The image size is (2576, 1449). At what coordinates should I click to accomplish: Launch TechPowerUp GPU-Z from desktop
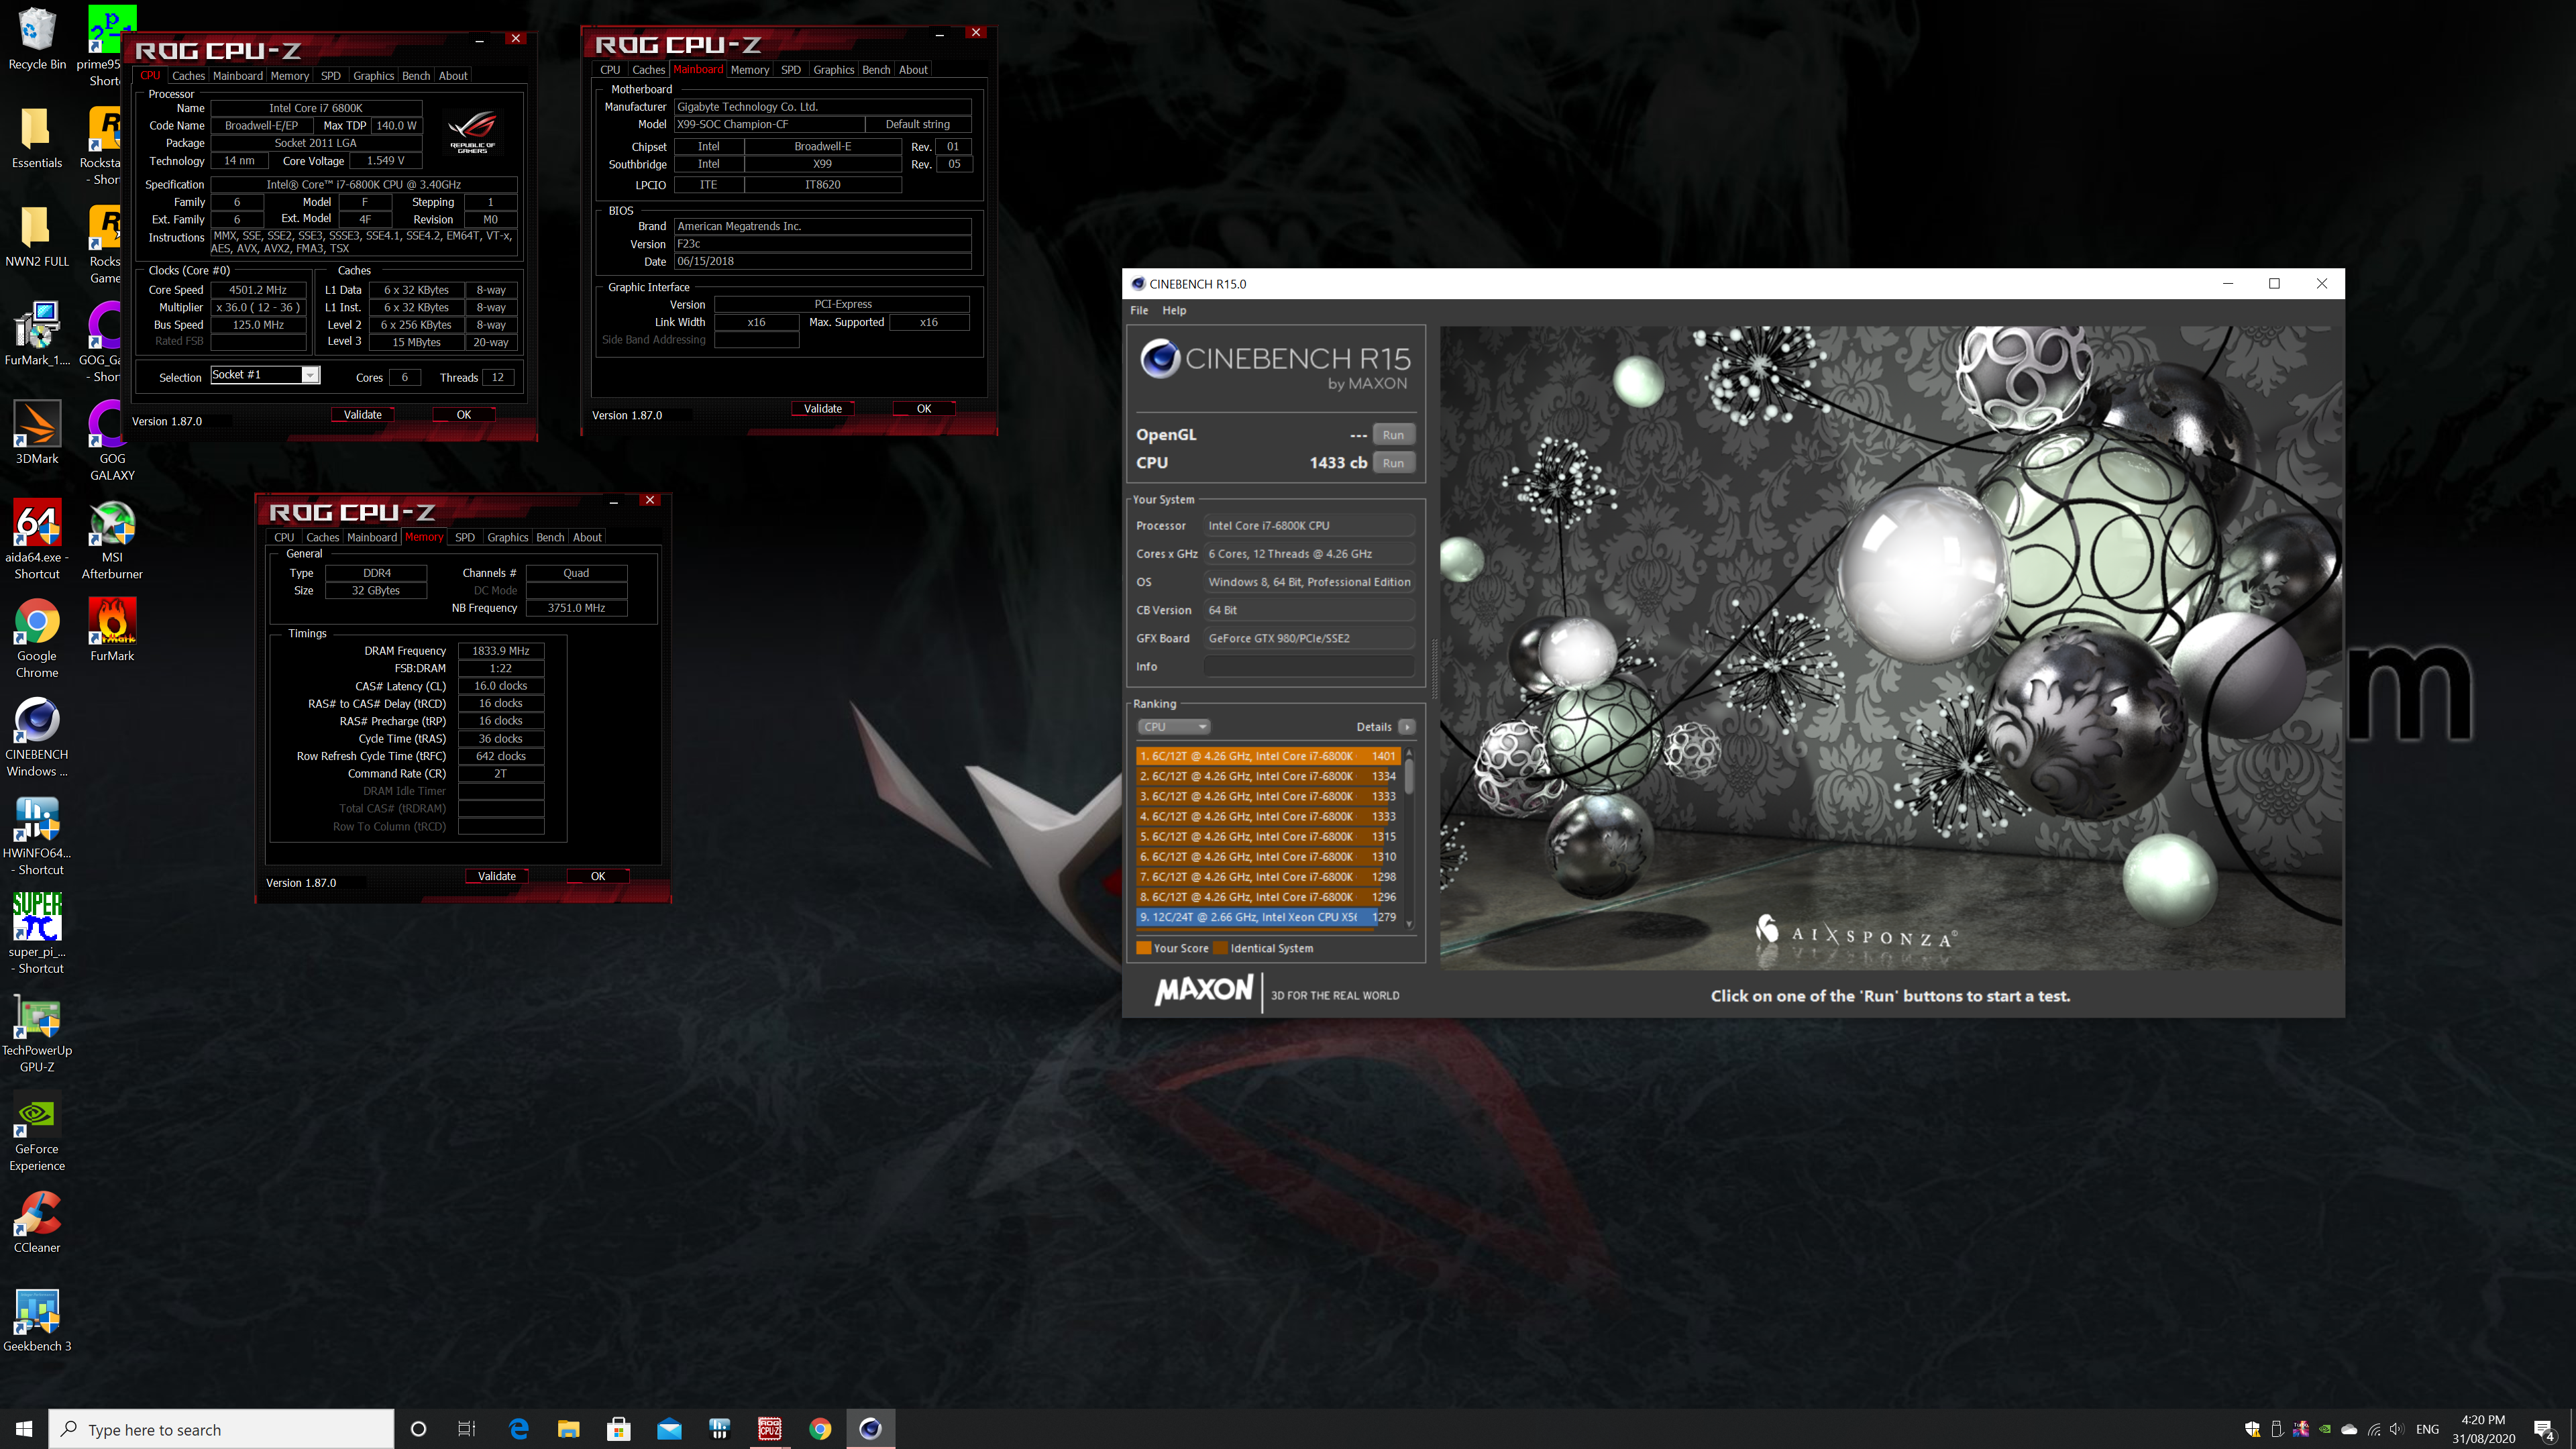(37, 1034)
